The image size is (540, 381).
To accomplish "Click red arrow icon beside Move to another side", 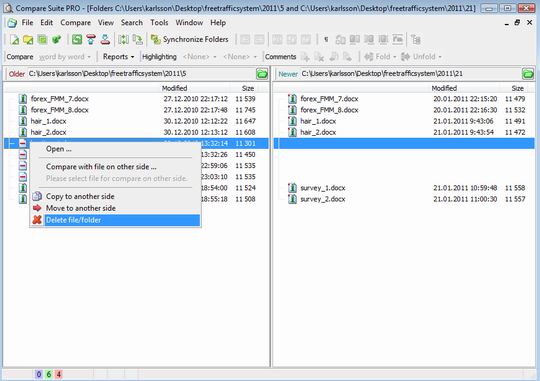I will (x=37, y=208).
